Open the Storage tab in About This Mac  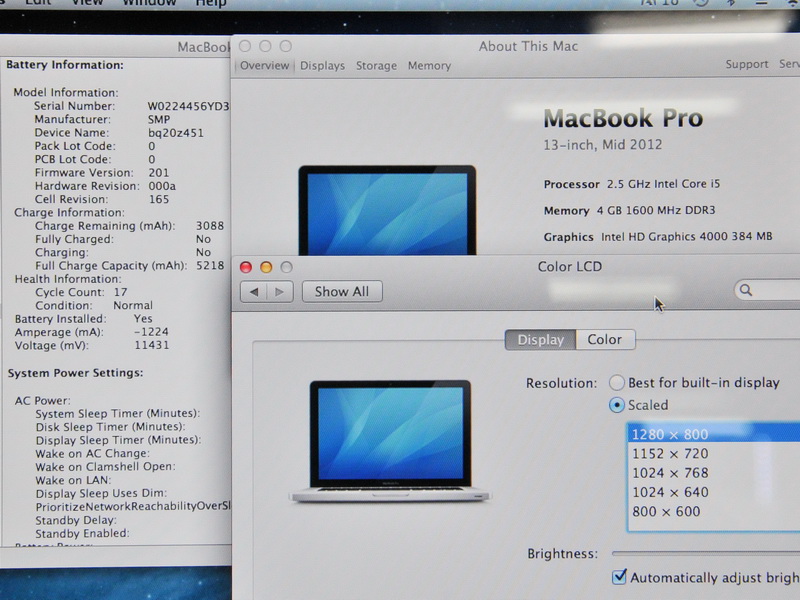pyautogui.click(x=377, y=66)
